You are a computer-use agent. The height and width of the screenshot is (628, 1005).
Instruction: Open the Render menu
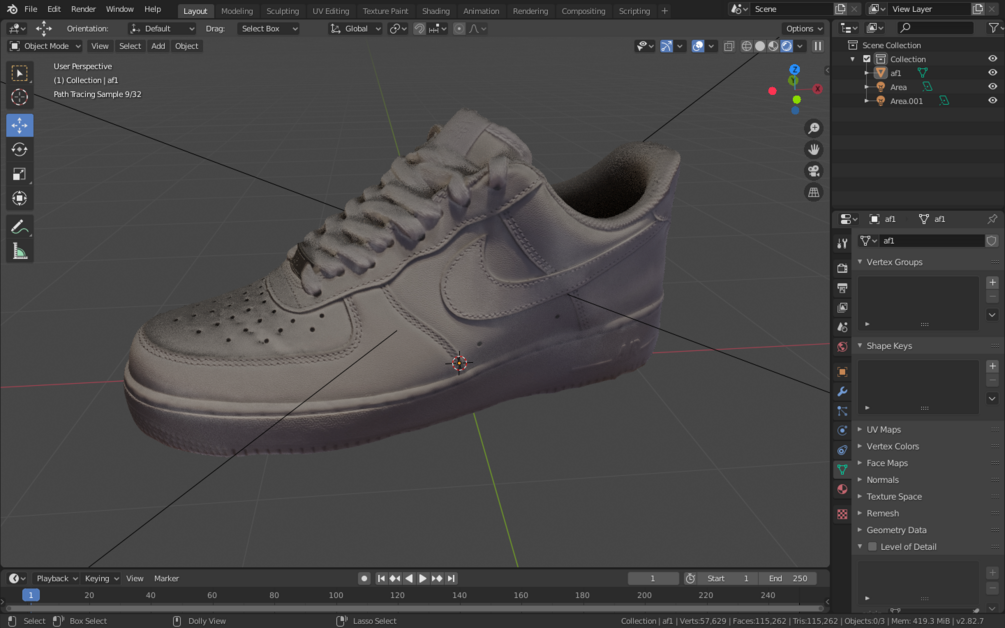83,10
